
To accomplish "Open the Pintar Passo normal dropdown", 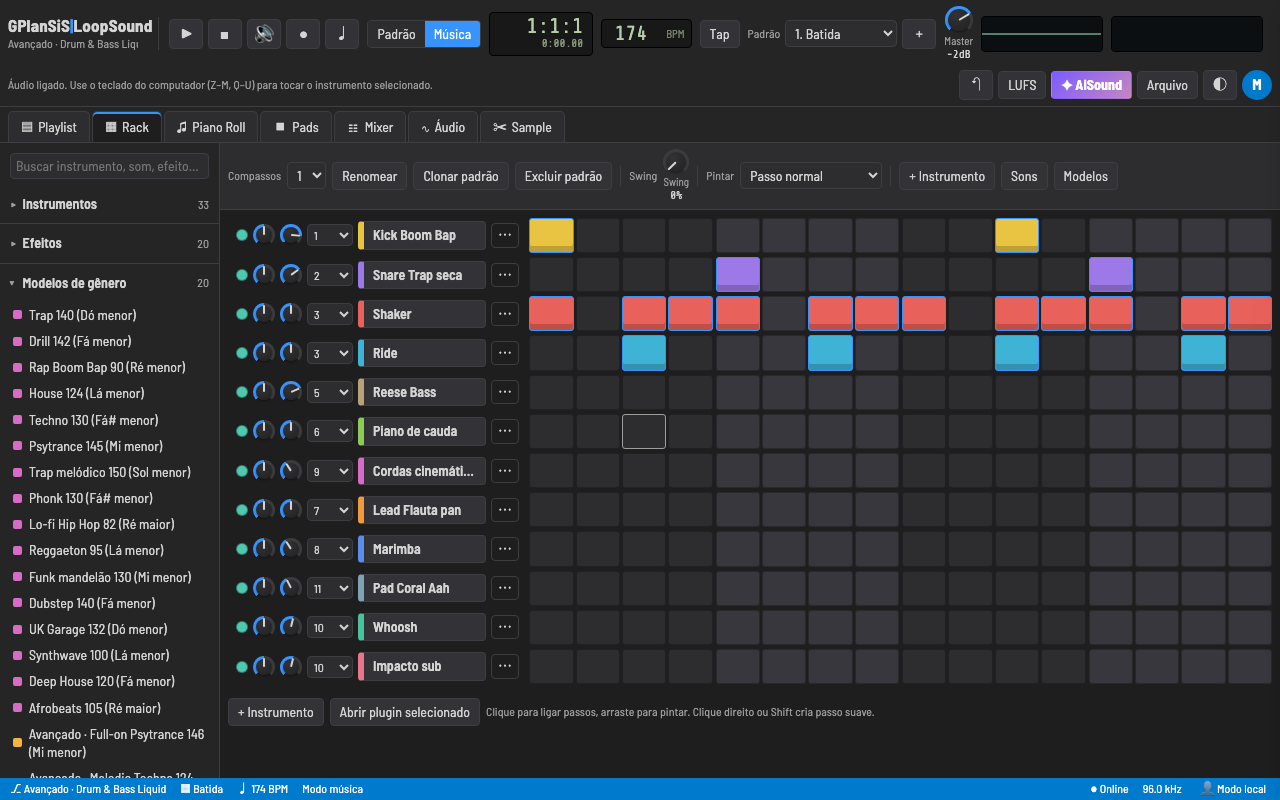I will pyautogui.click(x=811, y=176).
